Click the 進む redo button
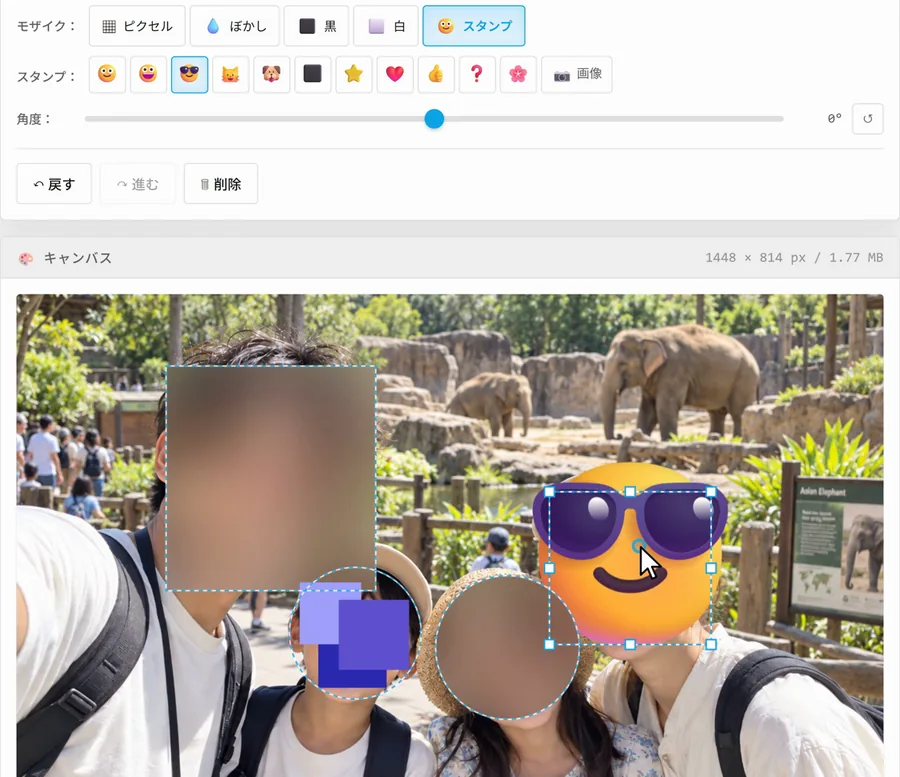The height and width of the screenshot is (777, 900). click(x=138, y=184)
